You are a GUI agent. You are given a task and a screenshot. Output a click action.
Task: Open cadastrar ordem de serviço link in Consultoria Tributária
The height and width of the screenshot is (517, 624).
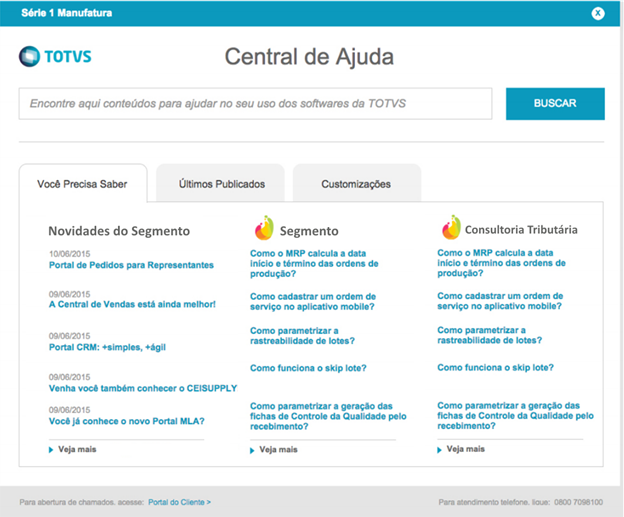tap(500, 301)
